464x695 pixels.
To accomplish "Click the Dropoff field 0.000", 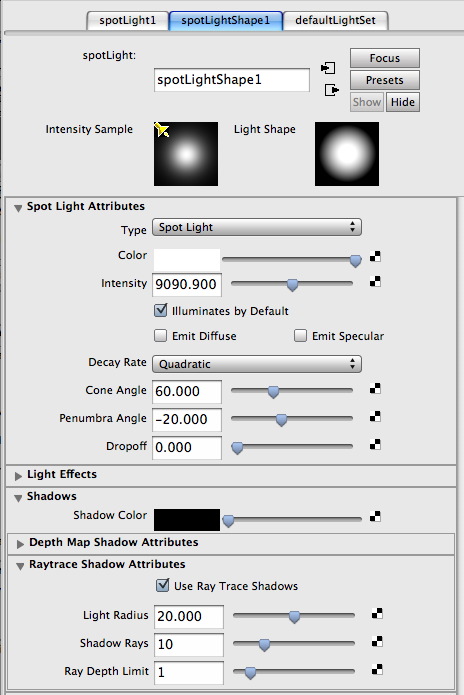I will [x=187, y=448].
